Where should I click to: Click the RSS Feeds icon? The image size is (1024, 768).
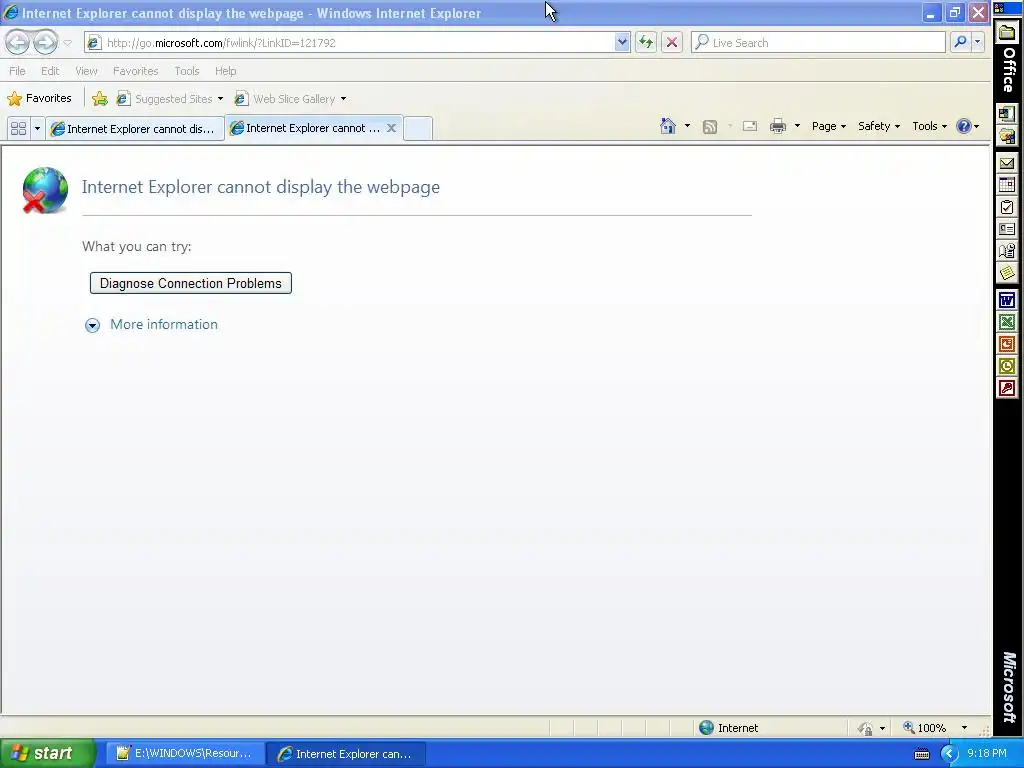pyautogui.click(x=710, y=127)
